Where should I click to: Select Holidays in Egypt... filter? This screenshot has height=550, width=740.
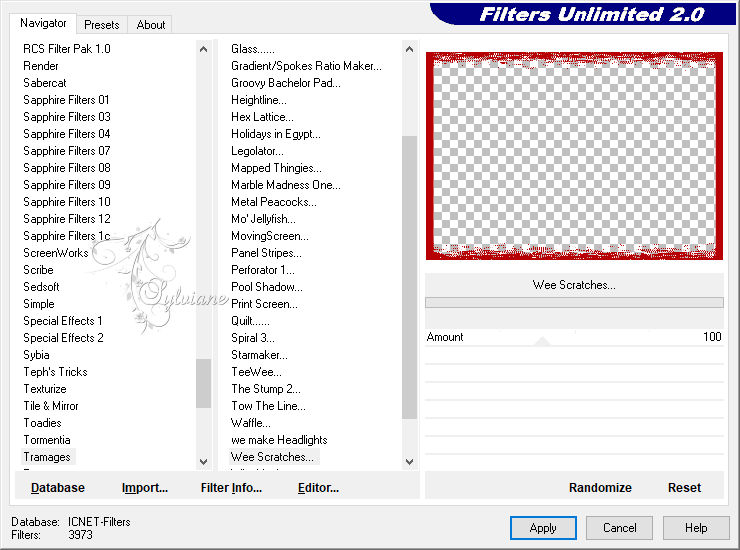(x=276, y=134)
